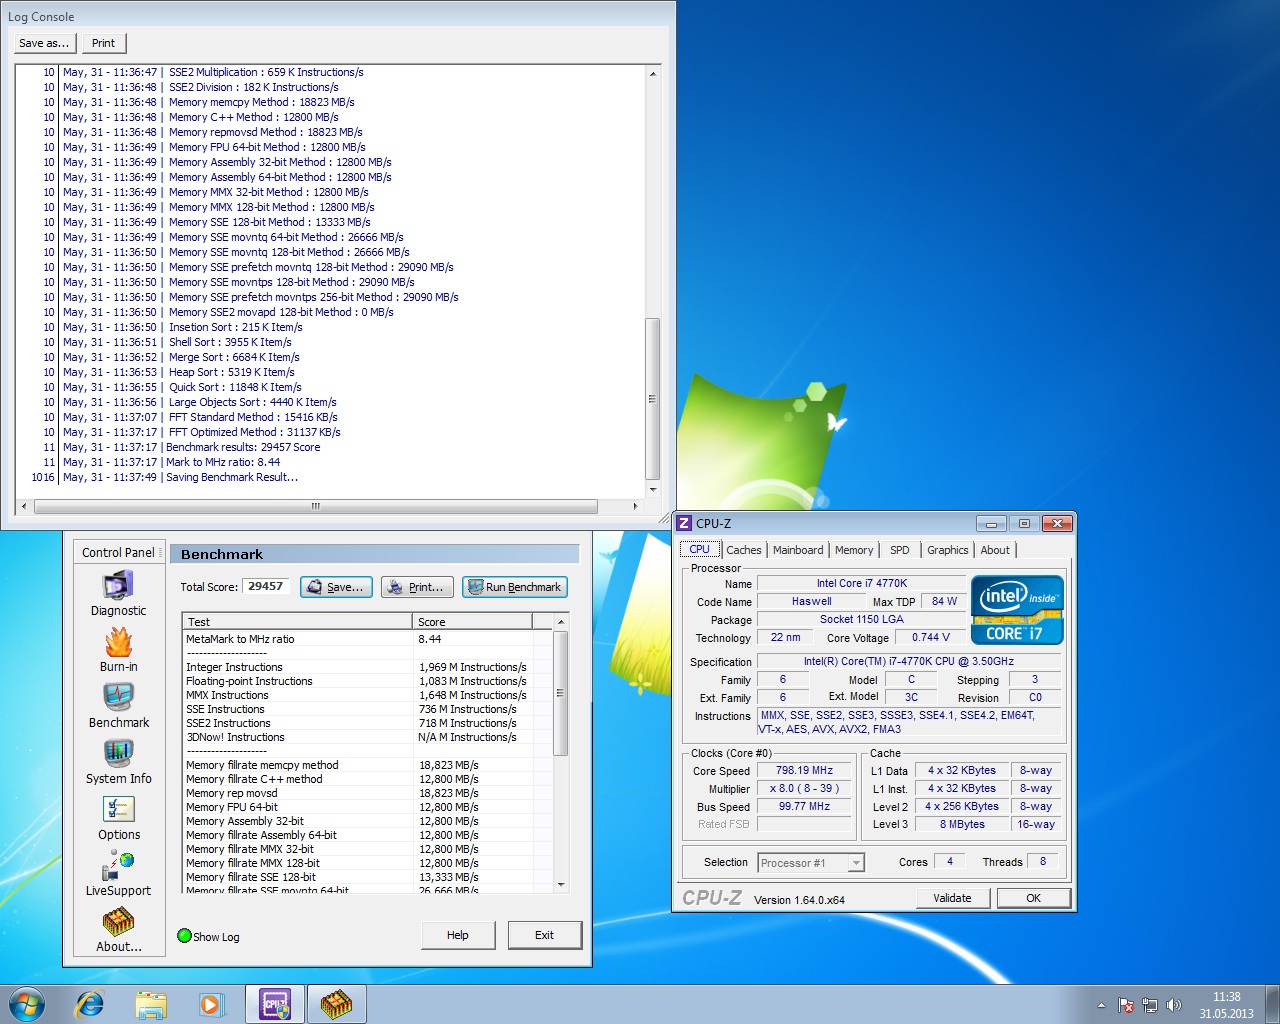
Task: Switch to CPU-Z taskbar button
Action: tap(275, 1004)
